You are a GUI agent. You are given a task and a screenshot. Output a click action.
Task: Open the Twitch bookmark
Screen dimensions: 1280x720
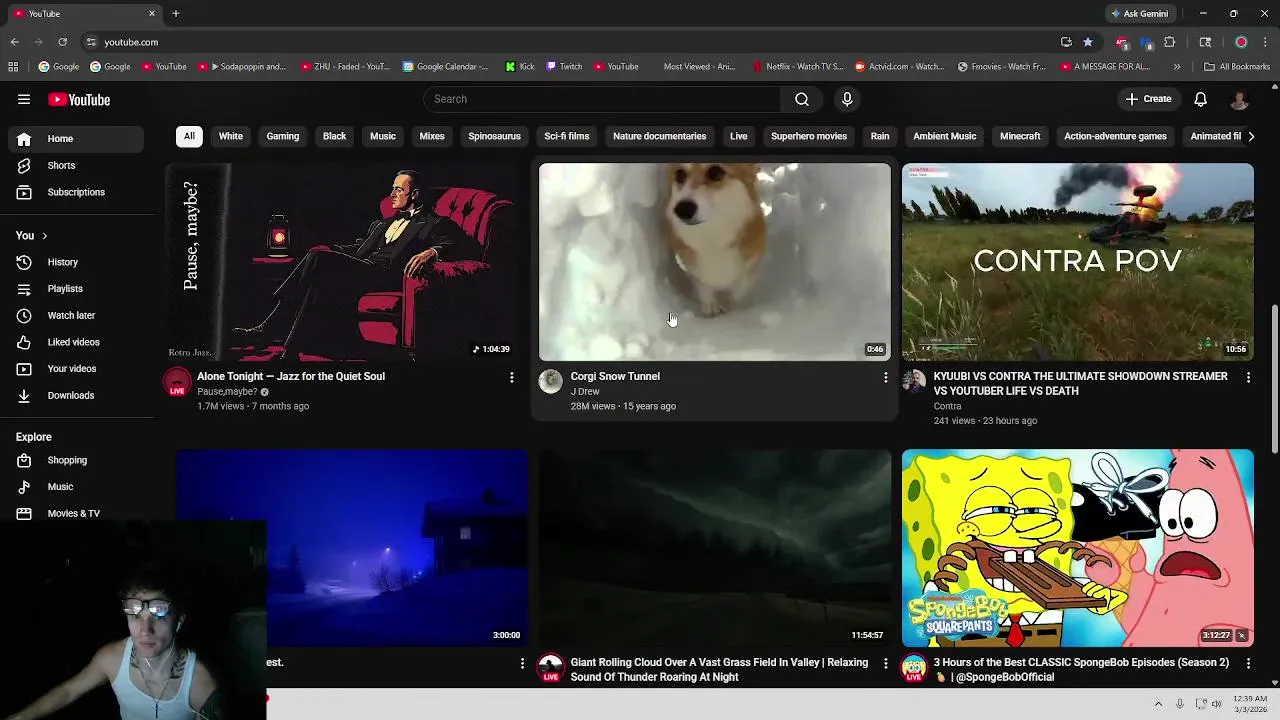pos(563,67)
